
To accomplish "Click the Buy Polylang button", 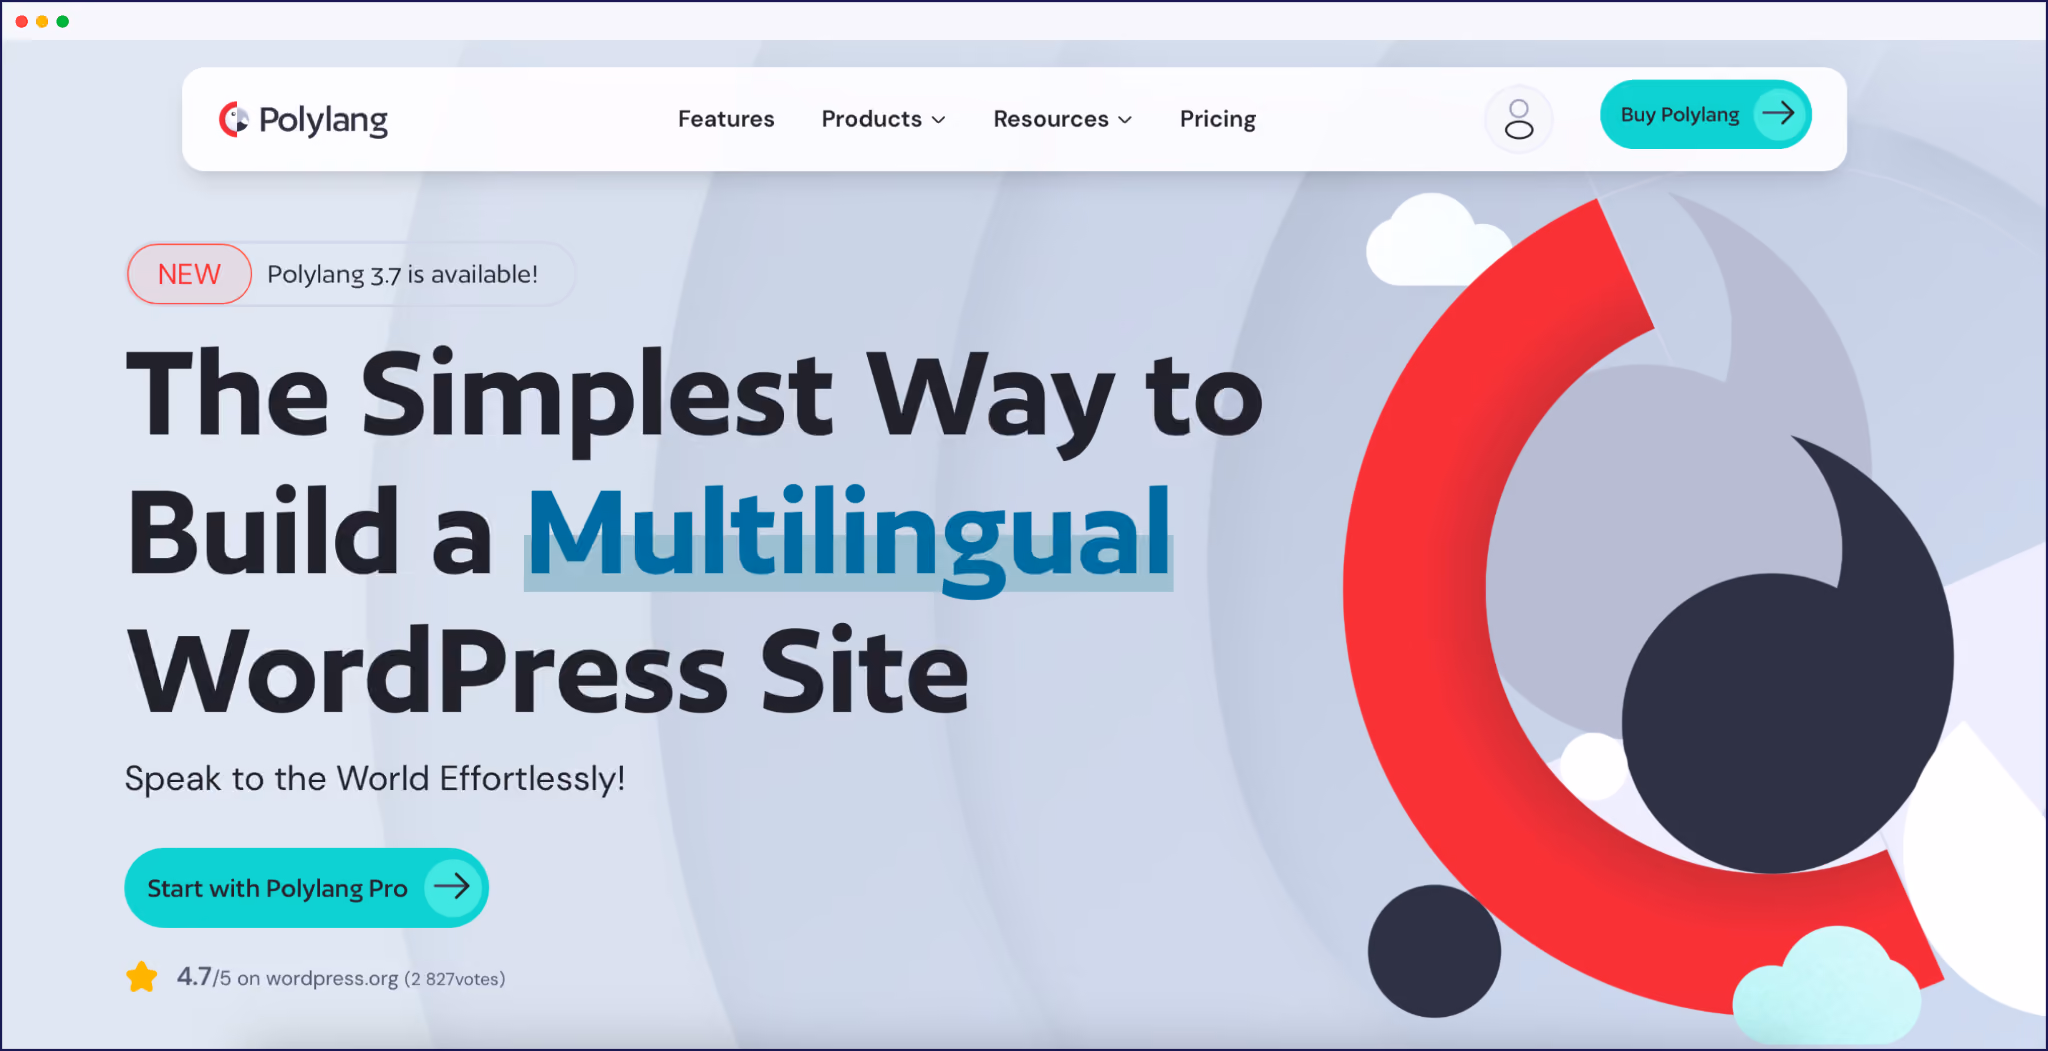I will (x=1705, y=114).
